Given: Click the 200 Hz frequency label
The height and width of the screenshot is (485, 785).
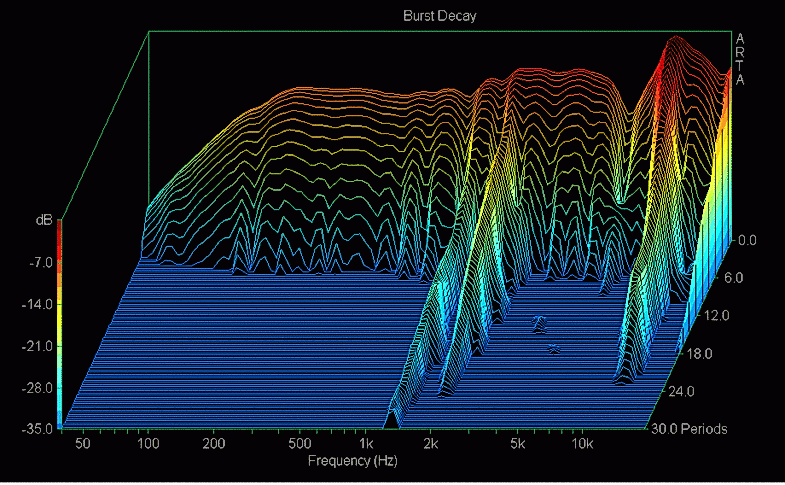Looking at the screenshot, I should coord(214,443).
